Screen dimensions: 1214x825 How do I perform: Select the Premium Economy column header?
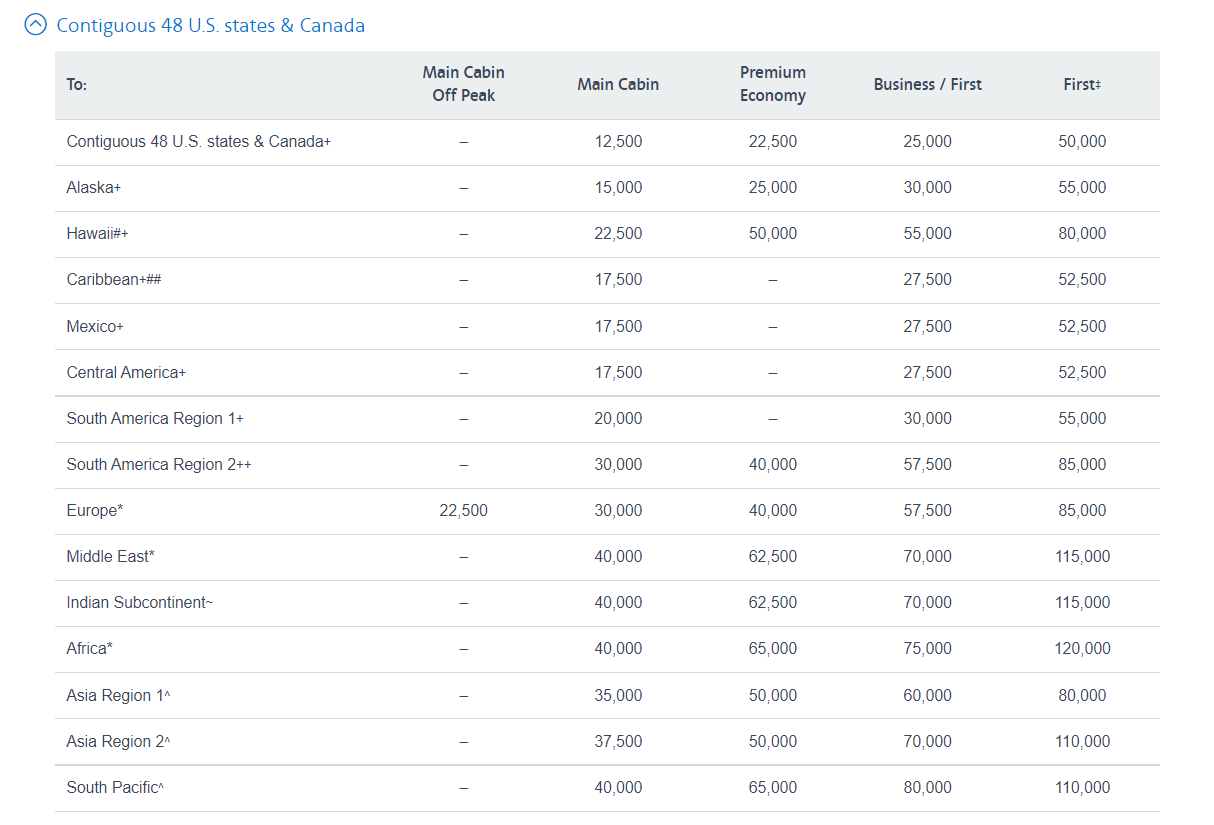772,83
